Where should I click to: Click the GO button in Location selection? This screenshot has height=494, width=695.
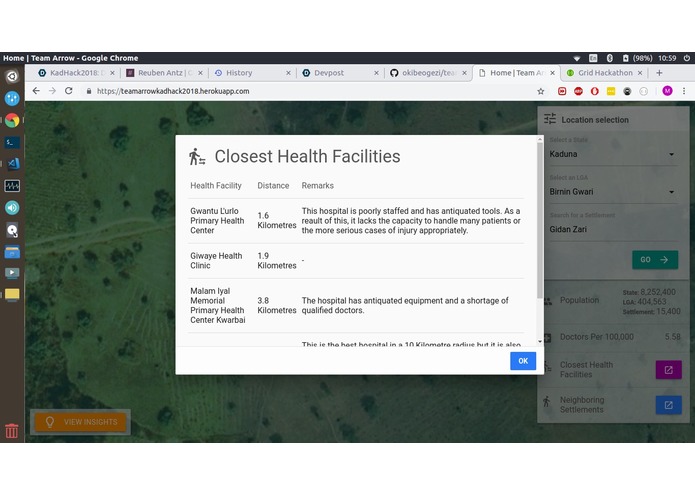(x=655, y=260)
